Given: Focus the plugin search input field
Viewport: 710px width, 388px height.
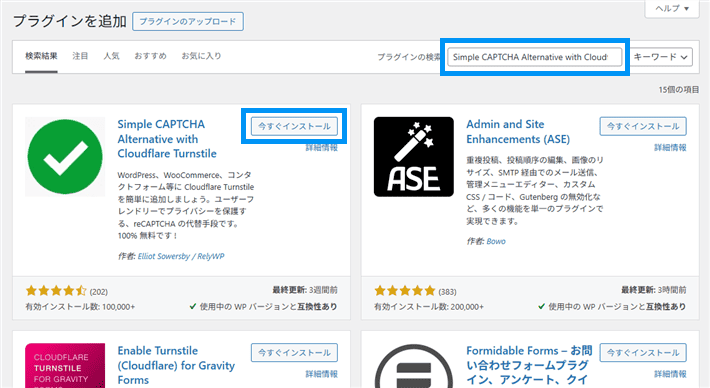Looking at the screenshot, I should point(535,57).
